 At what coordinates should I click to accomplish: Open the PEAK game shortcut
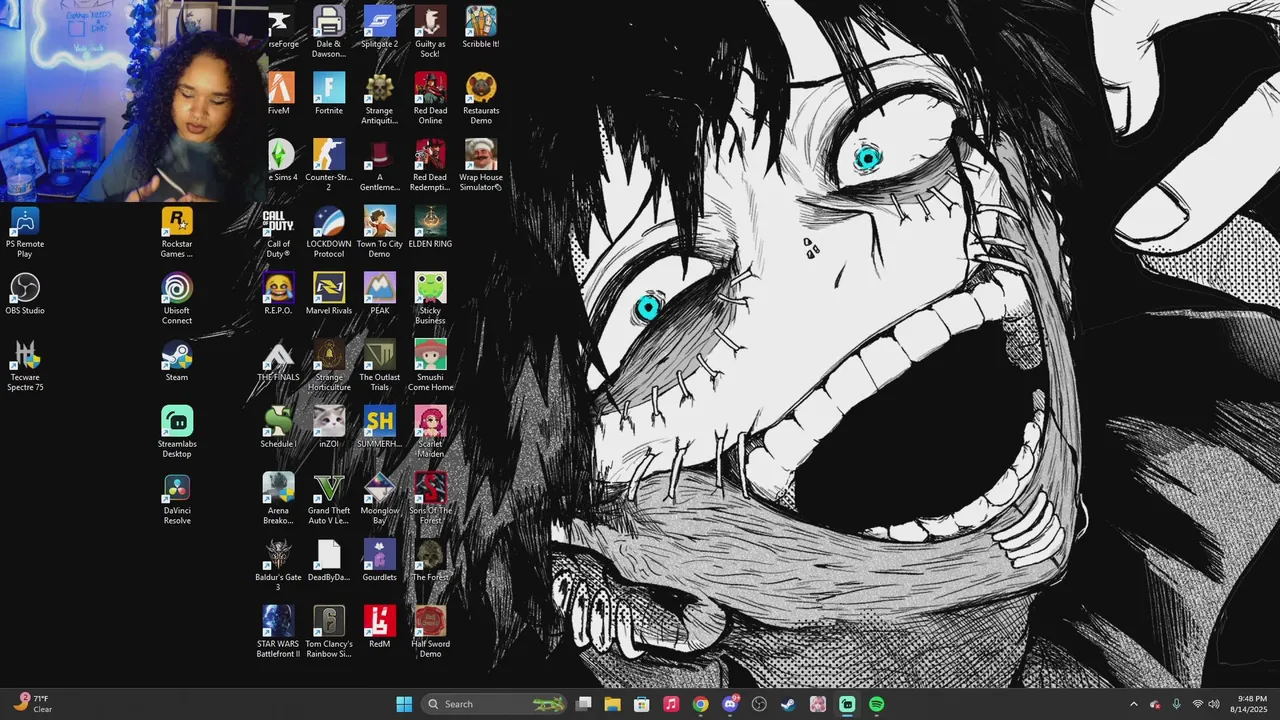click(380, 293)
